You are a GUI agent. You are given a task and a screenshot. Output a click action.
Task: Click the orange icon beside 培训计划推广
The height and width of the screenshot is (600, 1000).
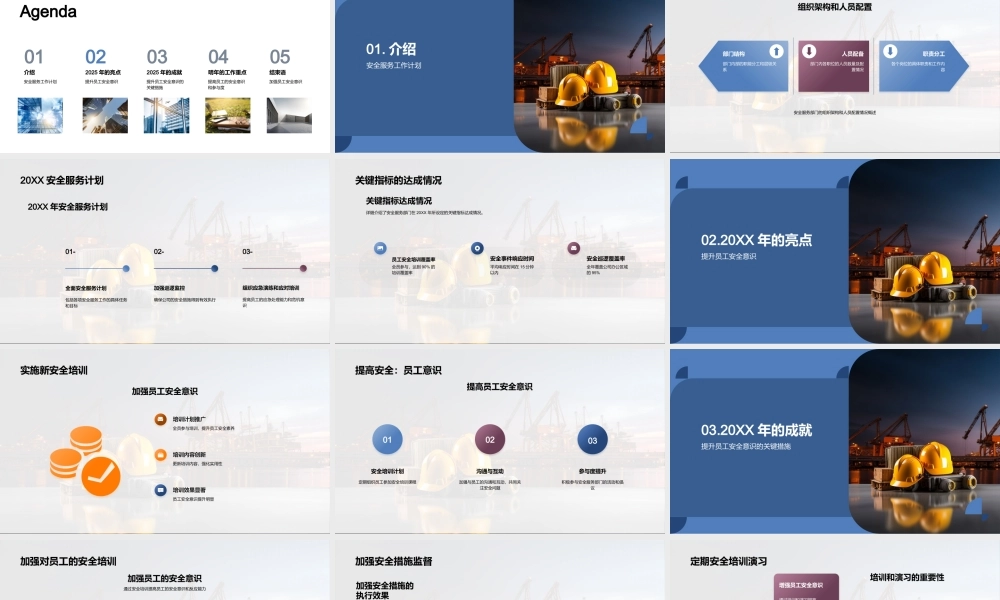pyautogui.click(x=161, y=419)
